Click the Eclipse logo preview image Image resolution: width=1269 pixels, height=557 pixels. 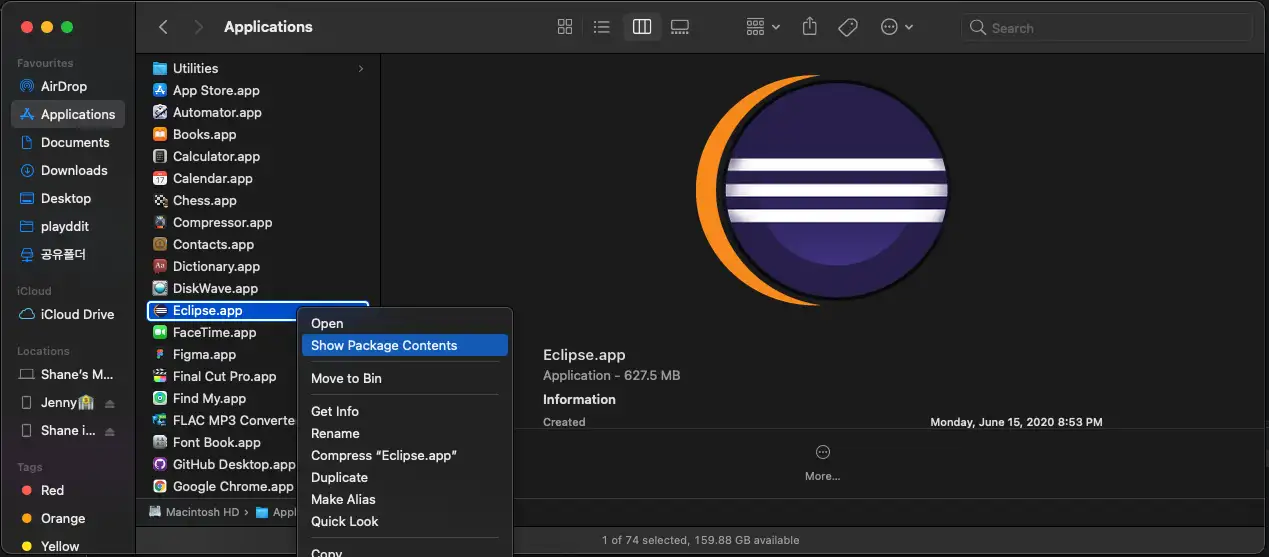coord(822,190)
